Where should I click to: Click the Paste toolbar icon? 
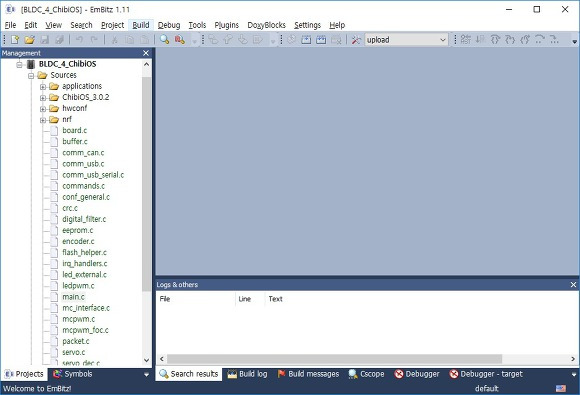point(145,40)
